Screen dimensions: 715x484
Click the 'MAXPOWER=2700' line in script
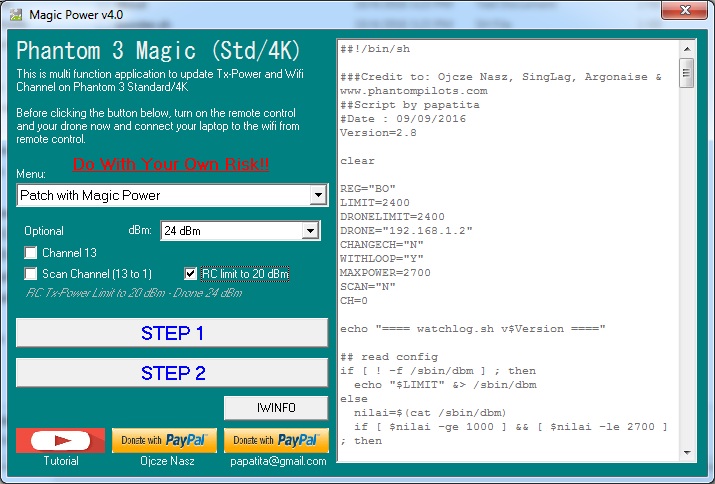point(385,273)
